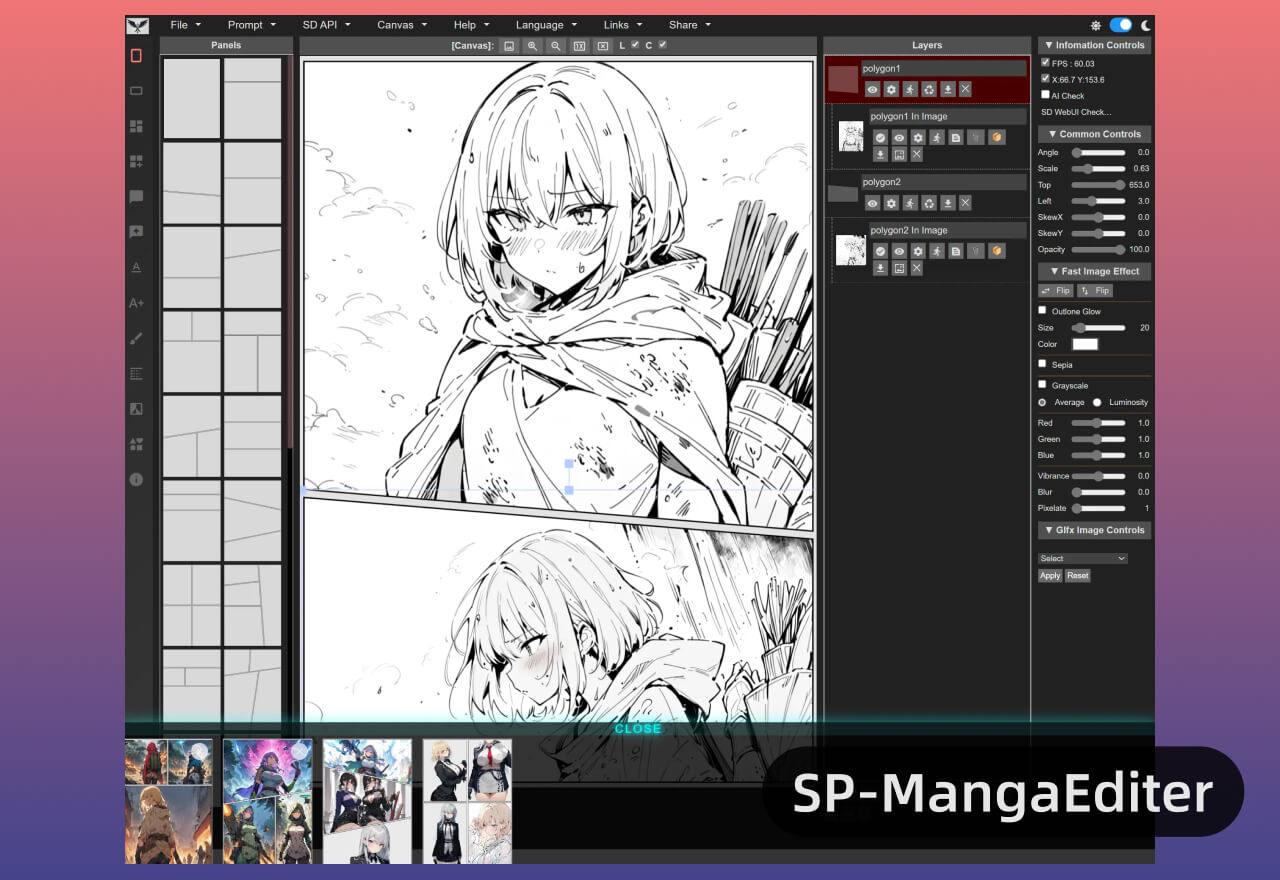Toggle visibility of the polygon2 layer
Screen dimensions: 1280x880
pyautogui.click(x=872, y=203)
